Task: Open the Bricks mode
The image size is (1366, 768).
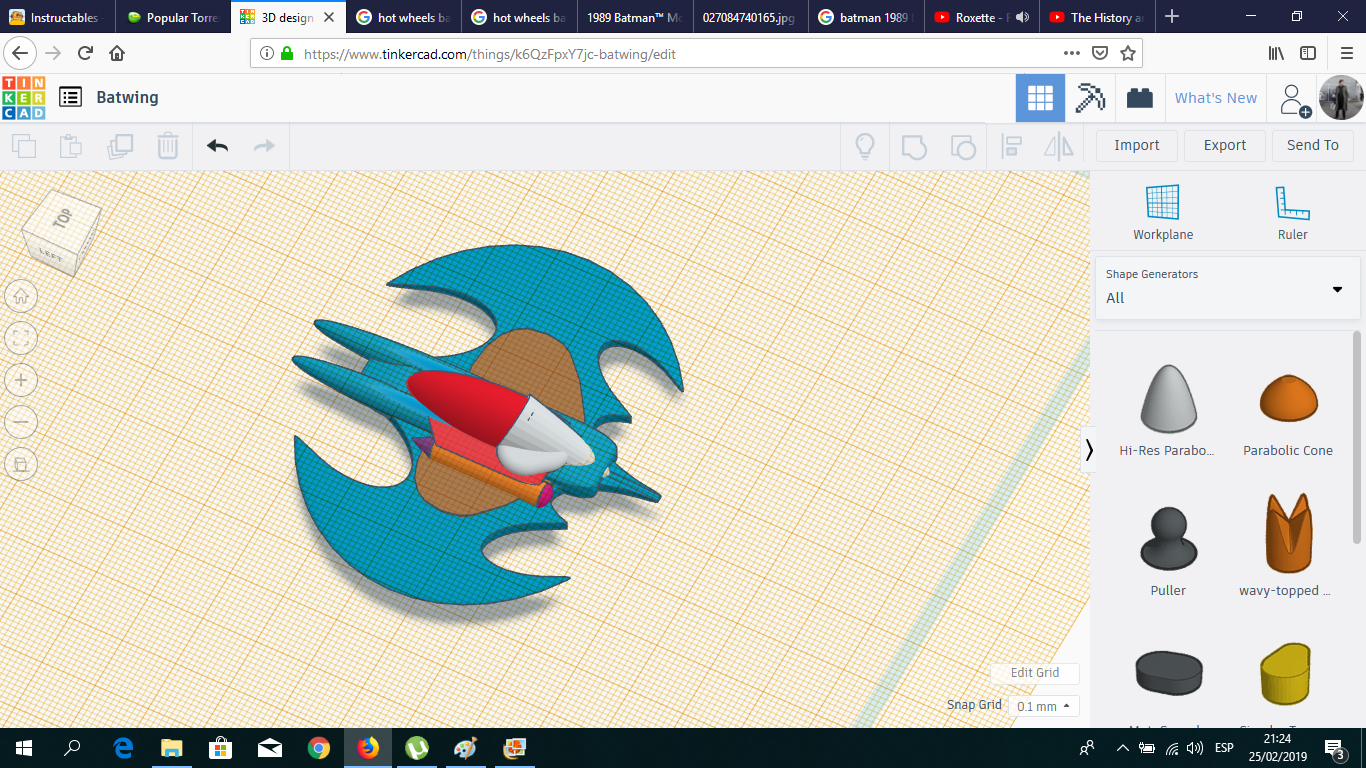Action: [1140, 98]
